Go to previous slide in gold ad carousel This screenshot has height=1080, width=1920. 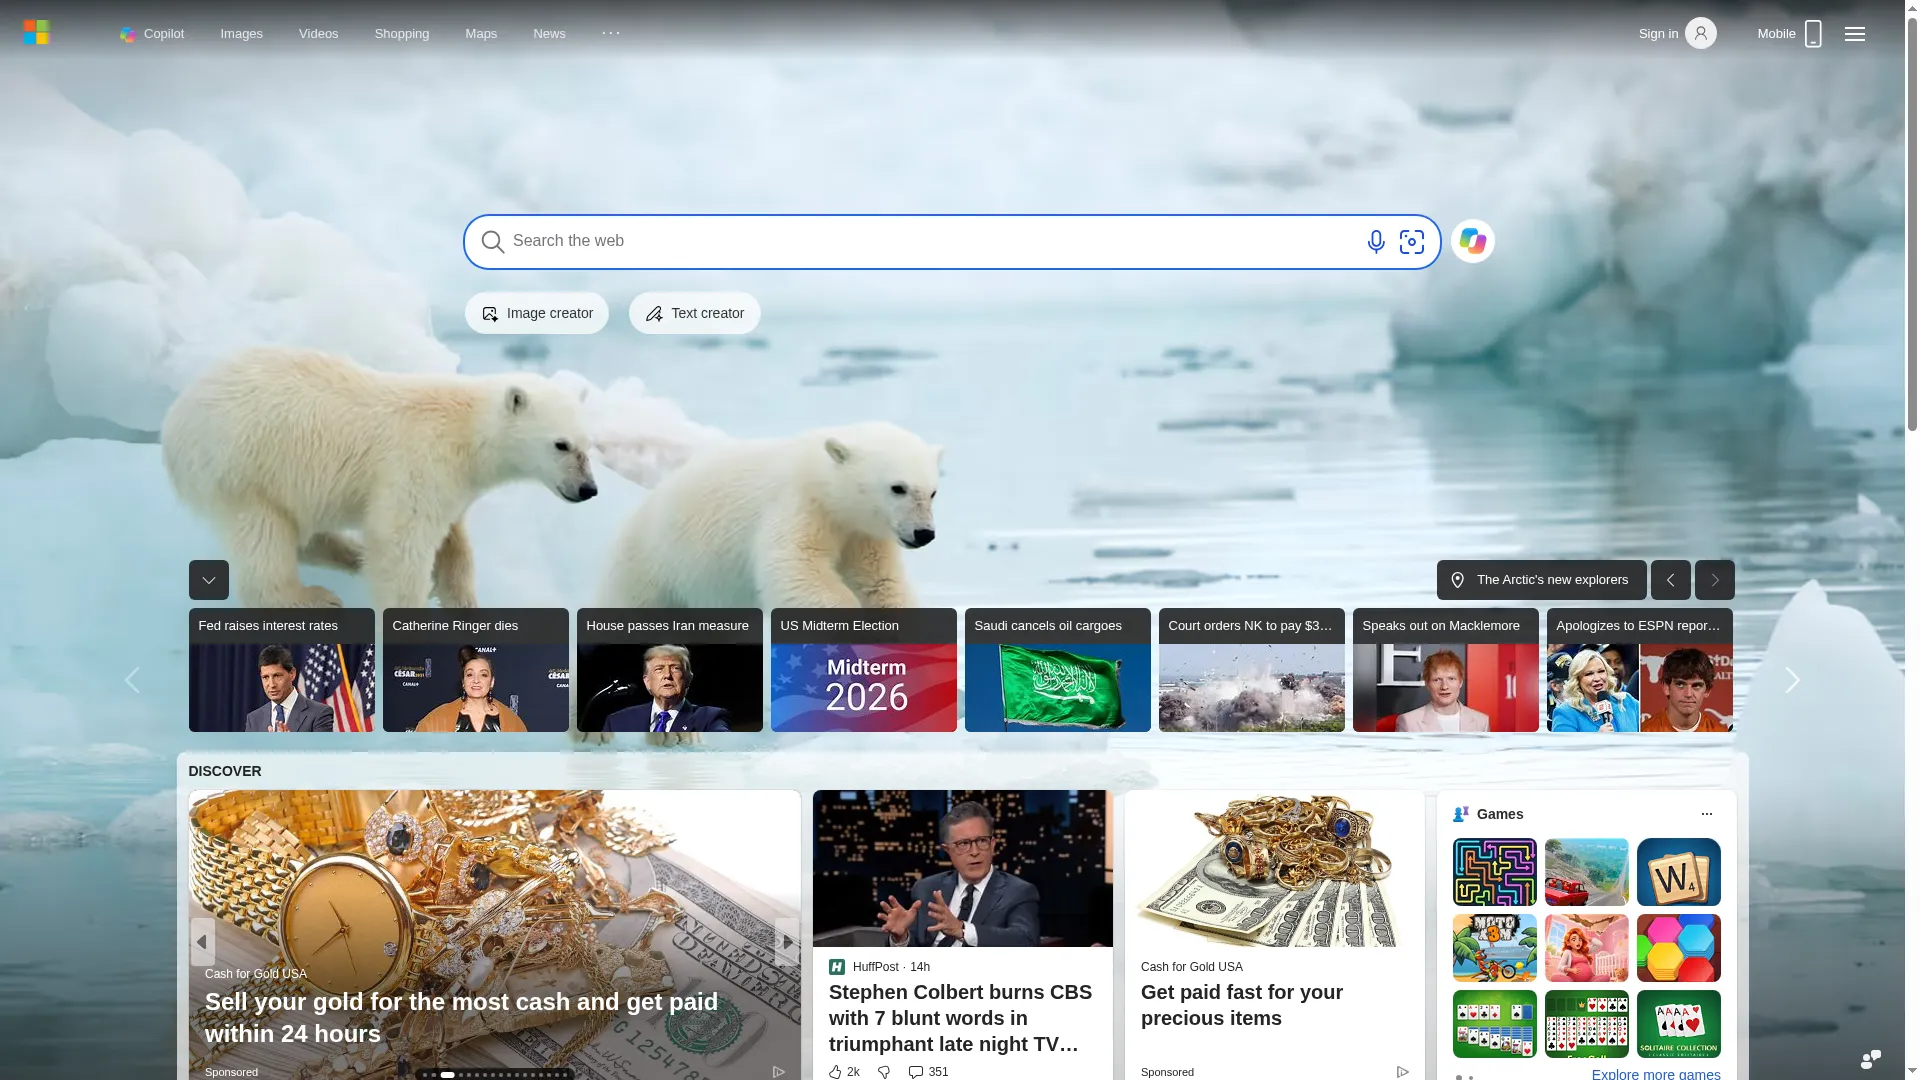coord(202,942)
